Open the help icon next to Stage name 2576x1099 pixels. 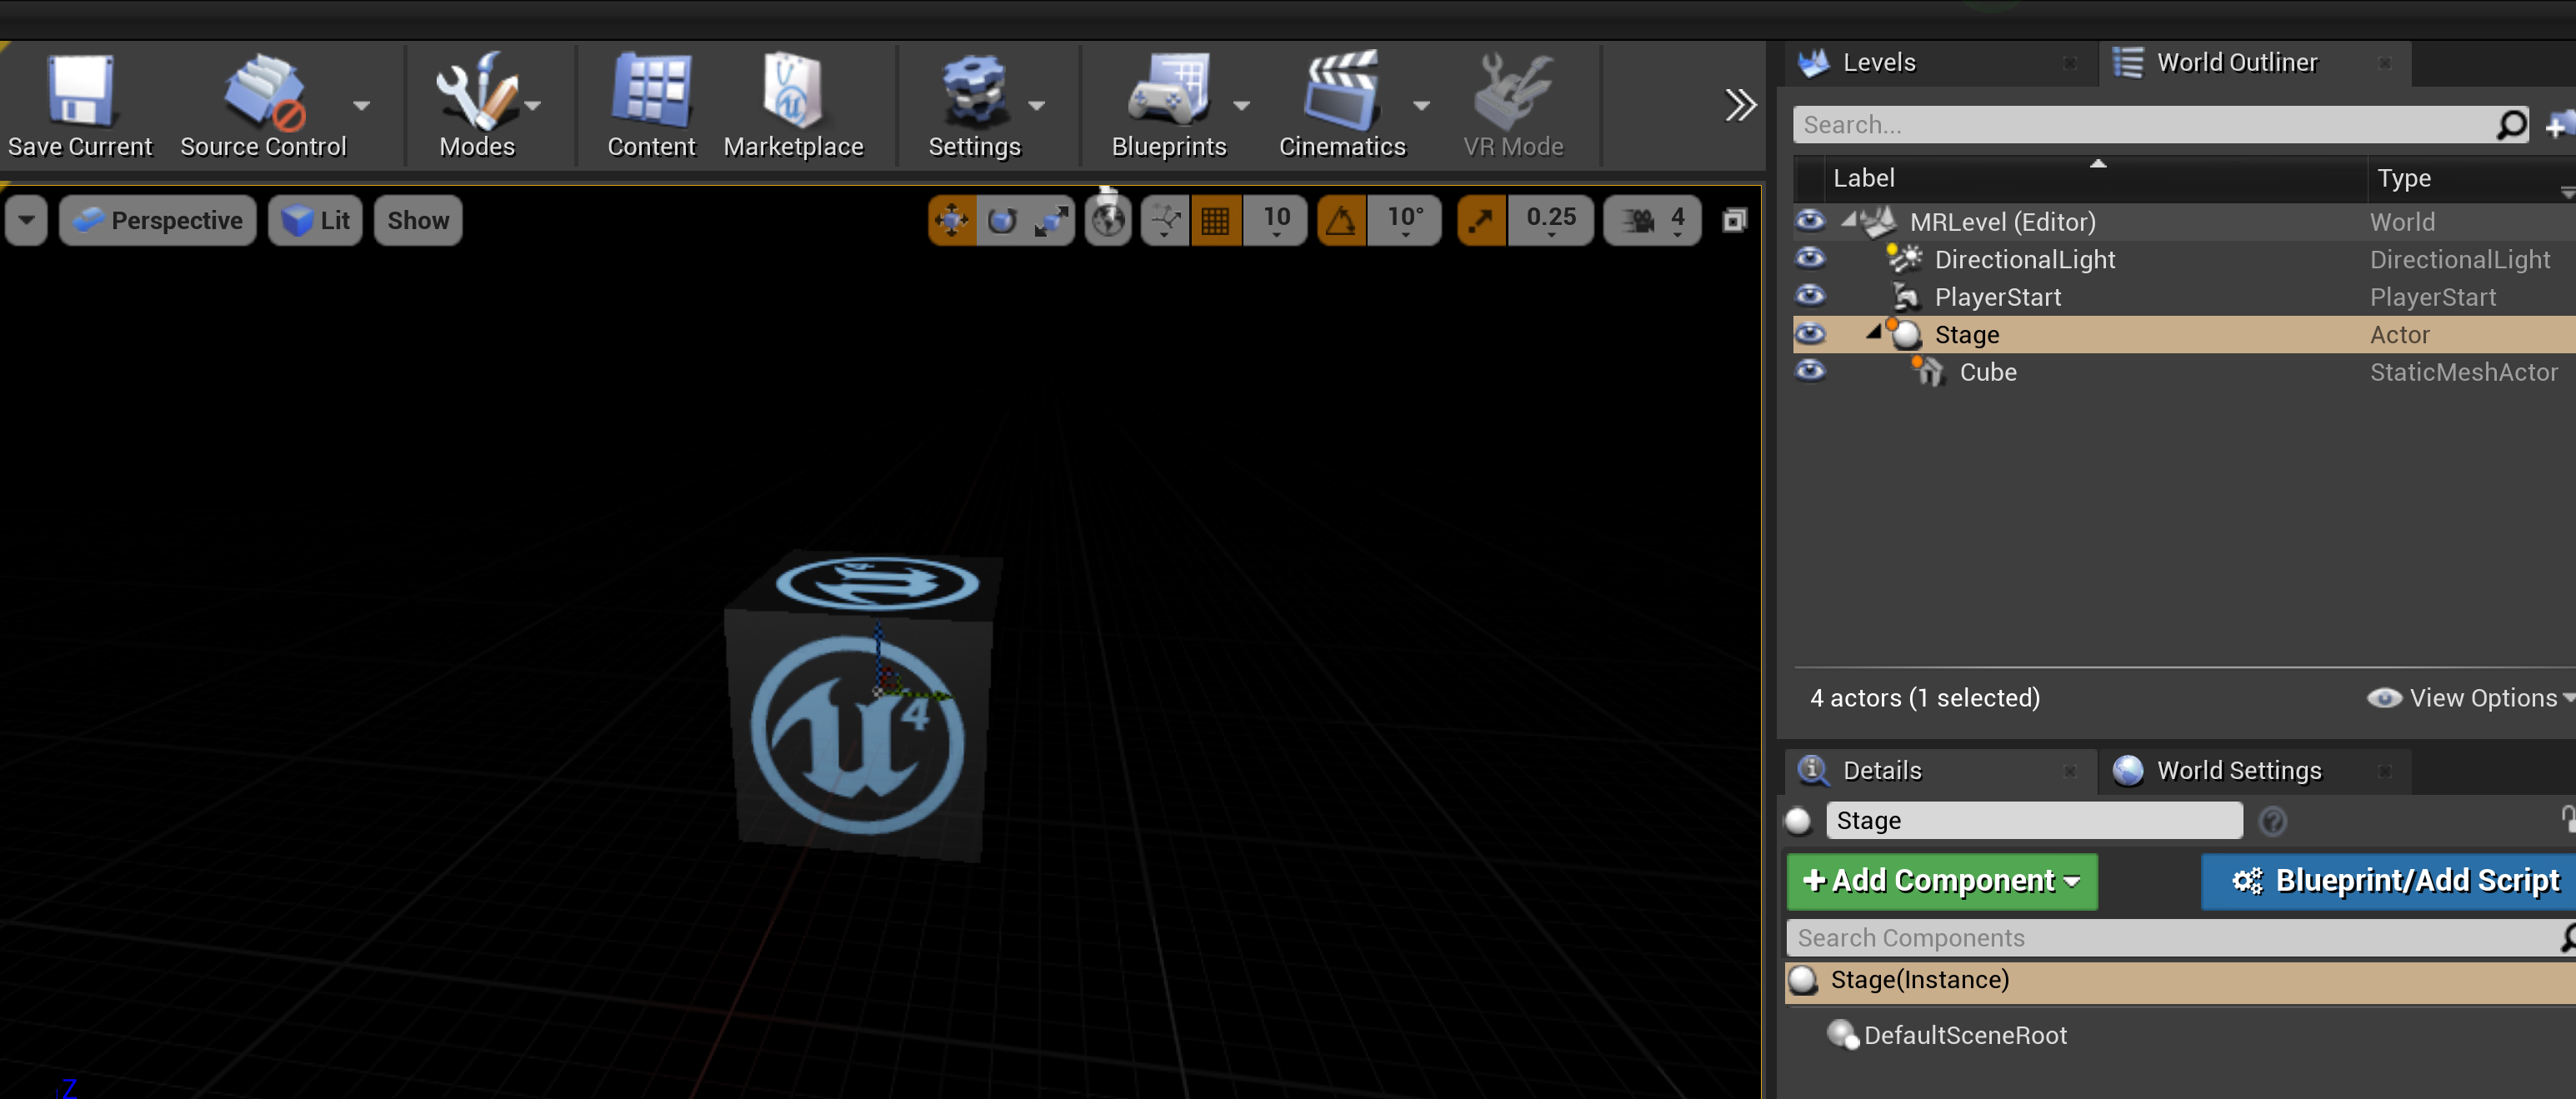pos(2272,821)
